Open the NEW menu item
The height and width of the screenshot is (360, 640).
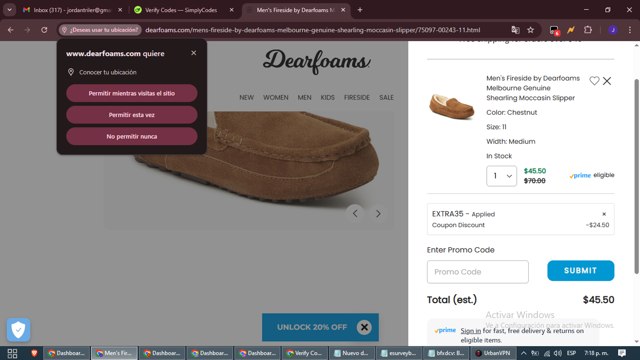(247, 98)
